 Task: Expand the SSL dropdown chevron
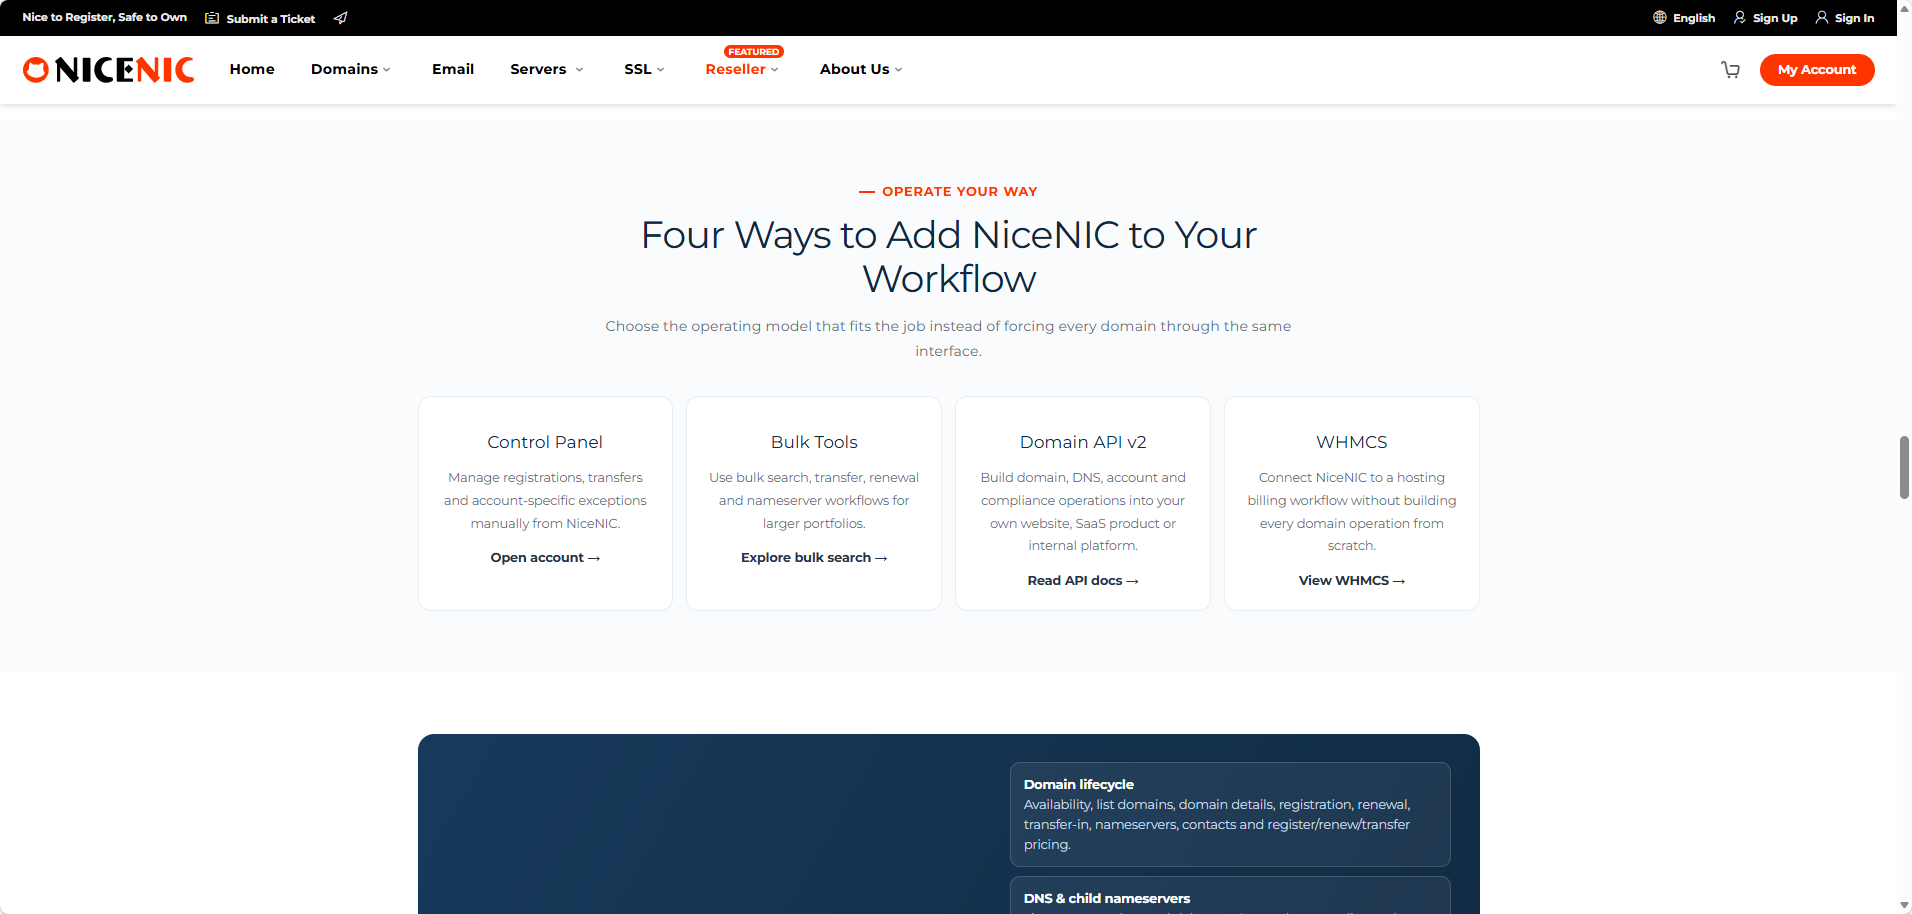(660, 70)
